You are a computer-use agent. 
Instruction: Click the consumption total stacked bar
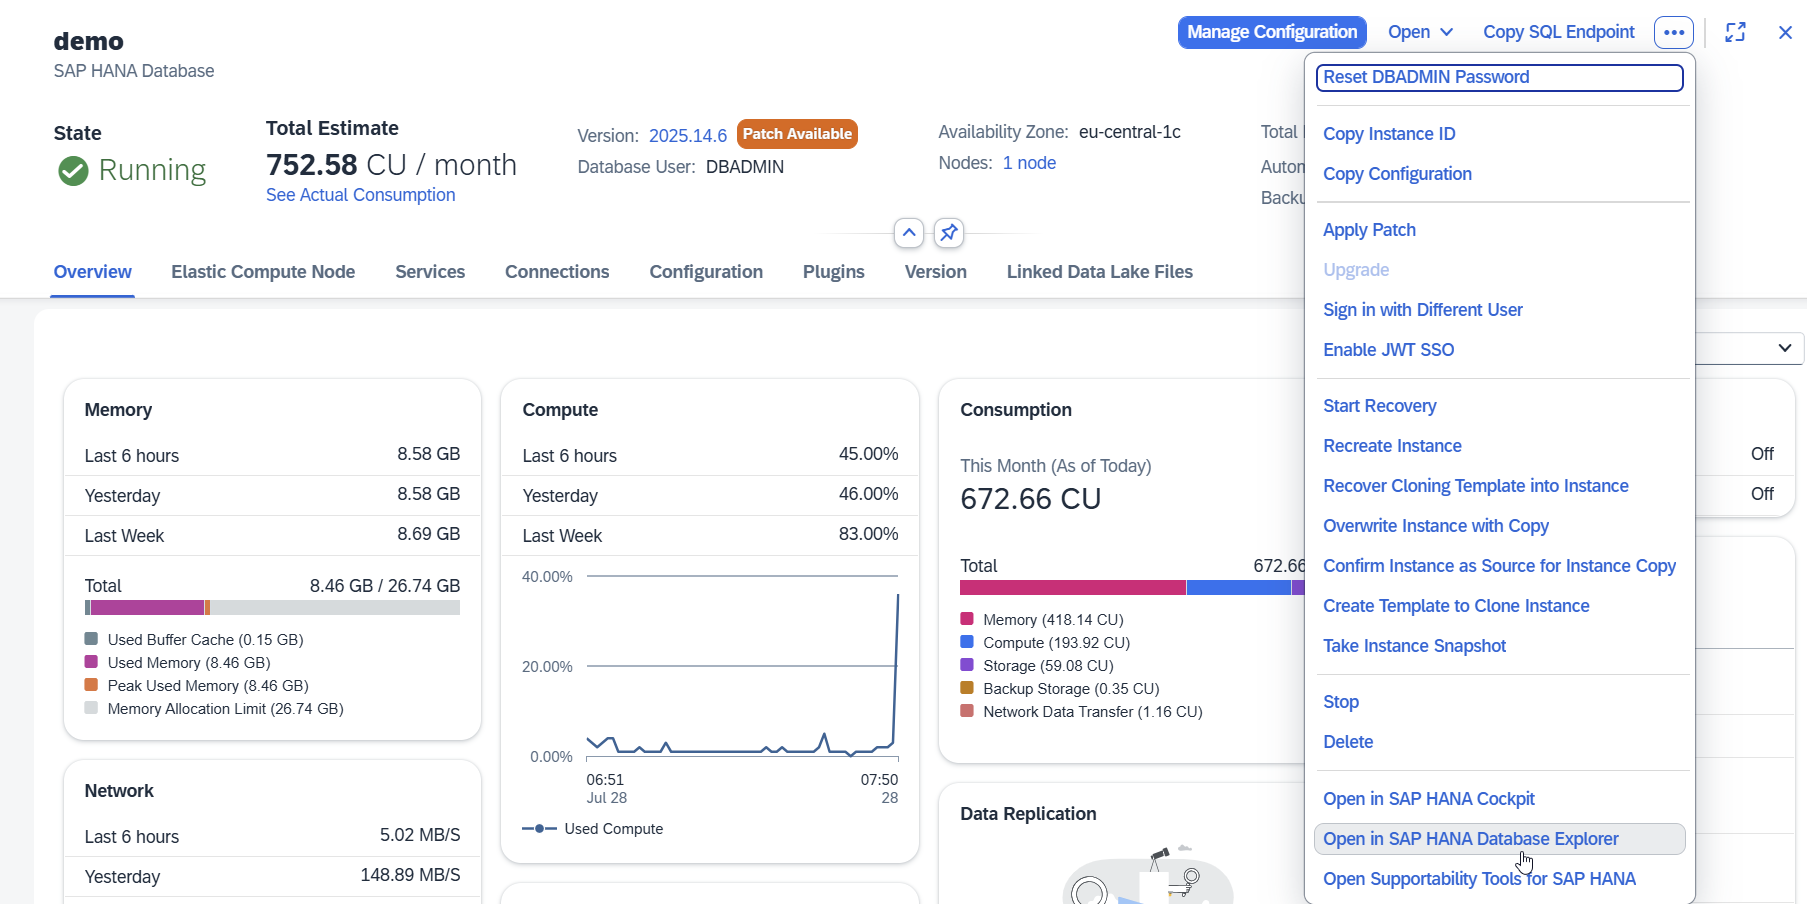point(1132,588)
